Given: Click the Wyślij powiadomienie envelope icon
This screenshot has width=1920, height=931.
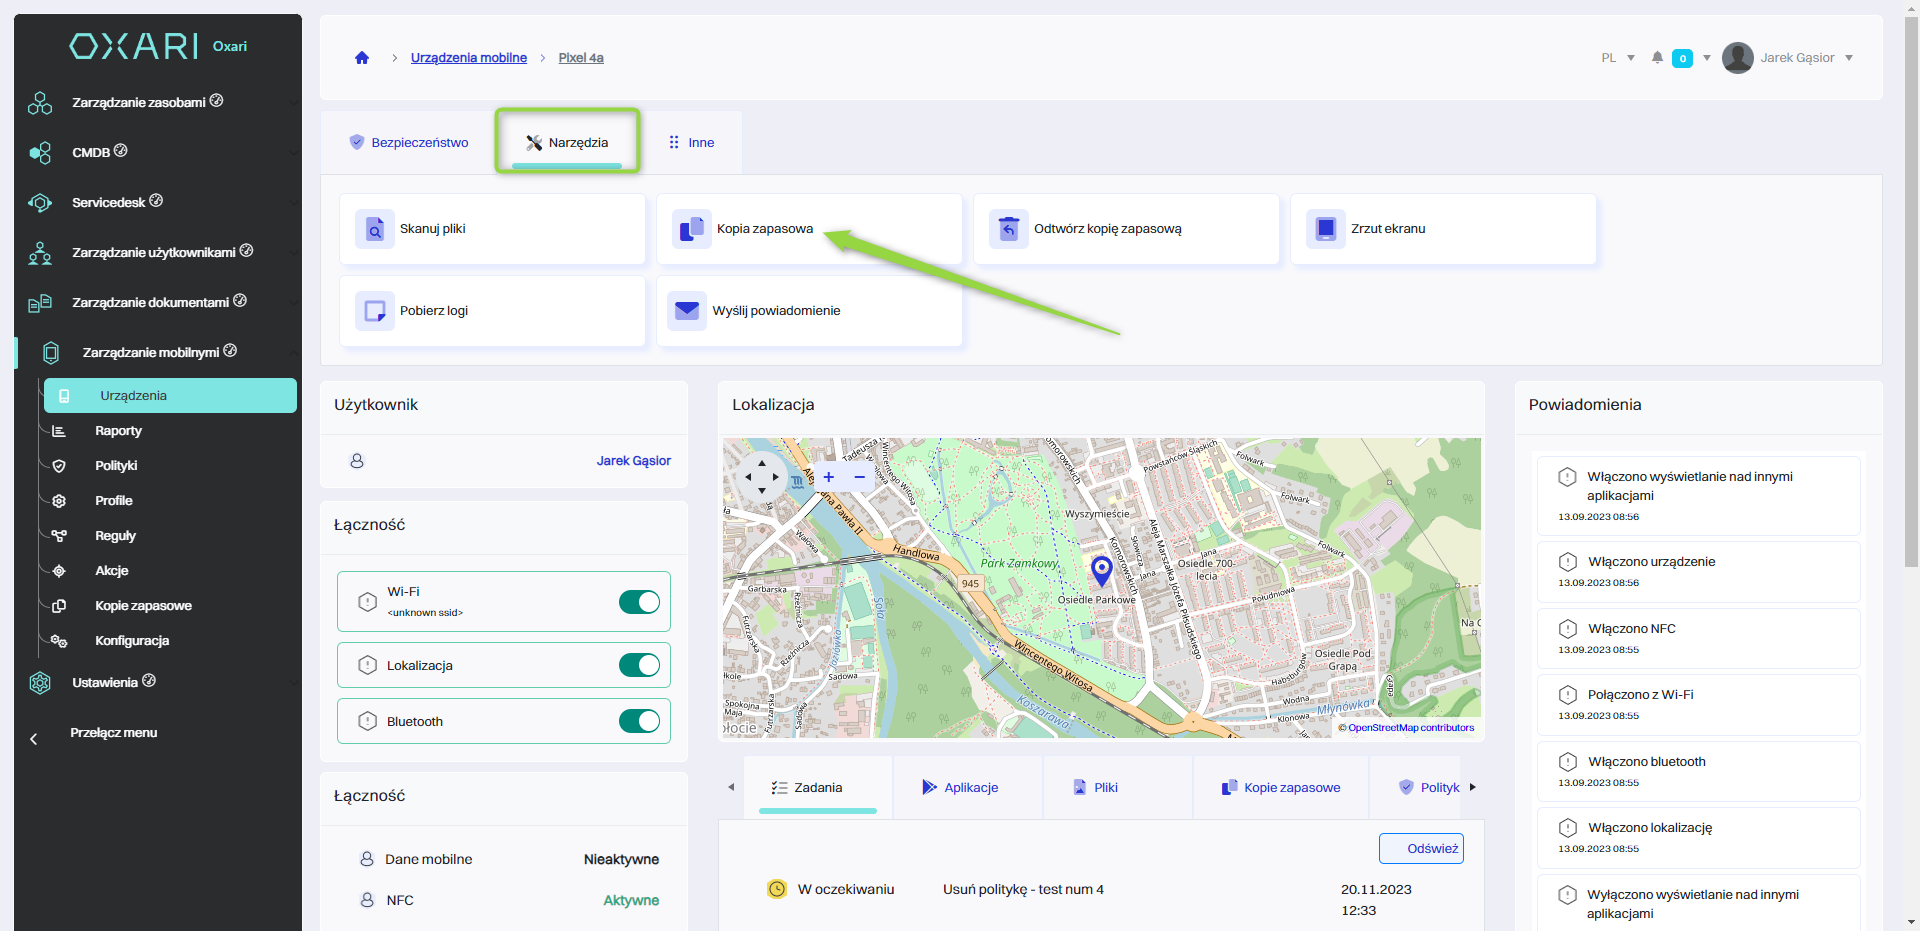Looking at the screenshot, I should point(687,311).
